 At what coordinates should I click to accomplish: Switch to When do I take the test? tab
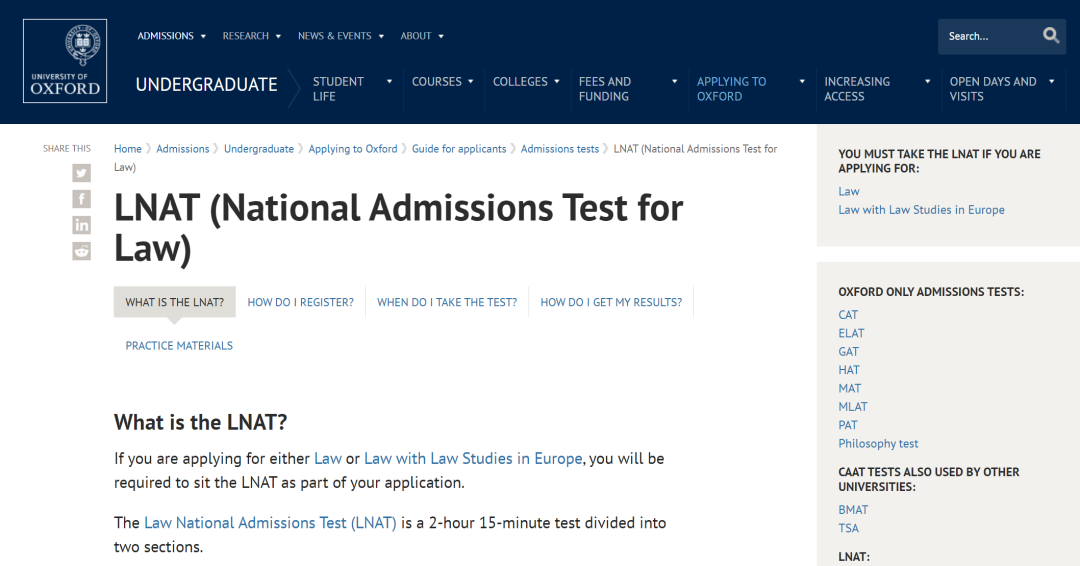click(x=447, y=302)
